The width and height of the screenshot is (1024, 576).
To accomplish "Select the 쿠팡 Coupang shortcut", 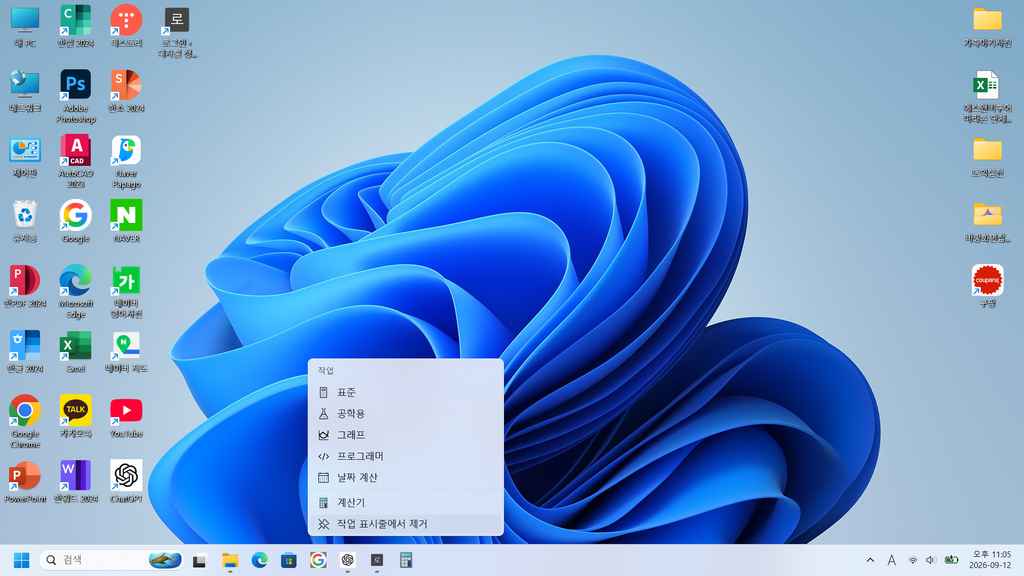I will 987,287.
